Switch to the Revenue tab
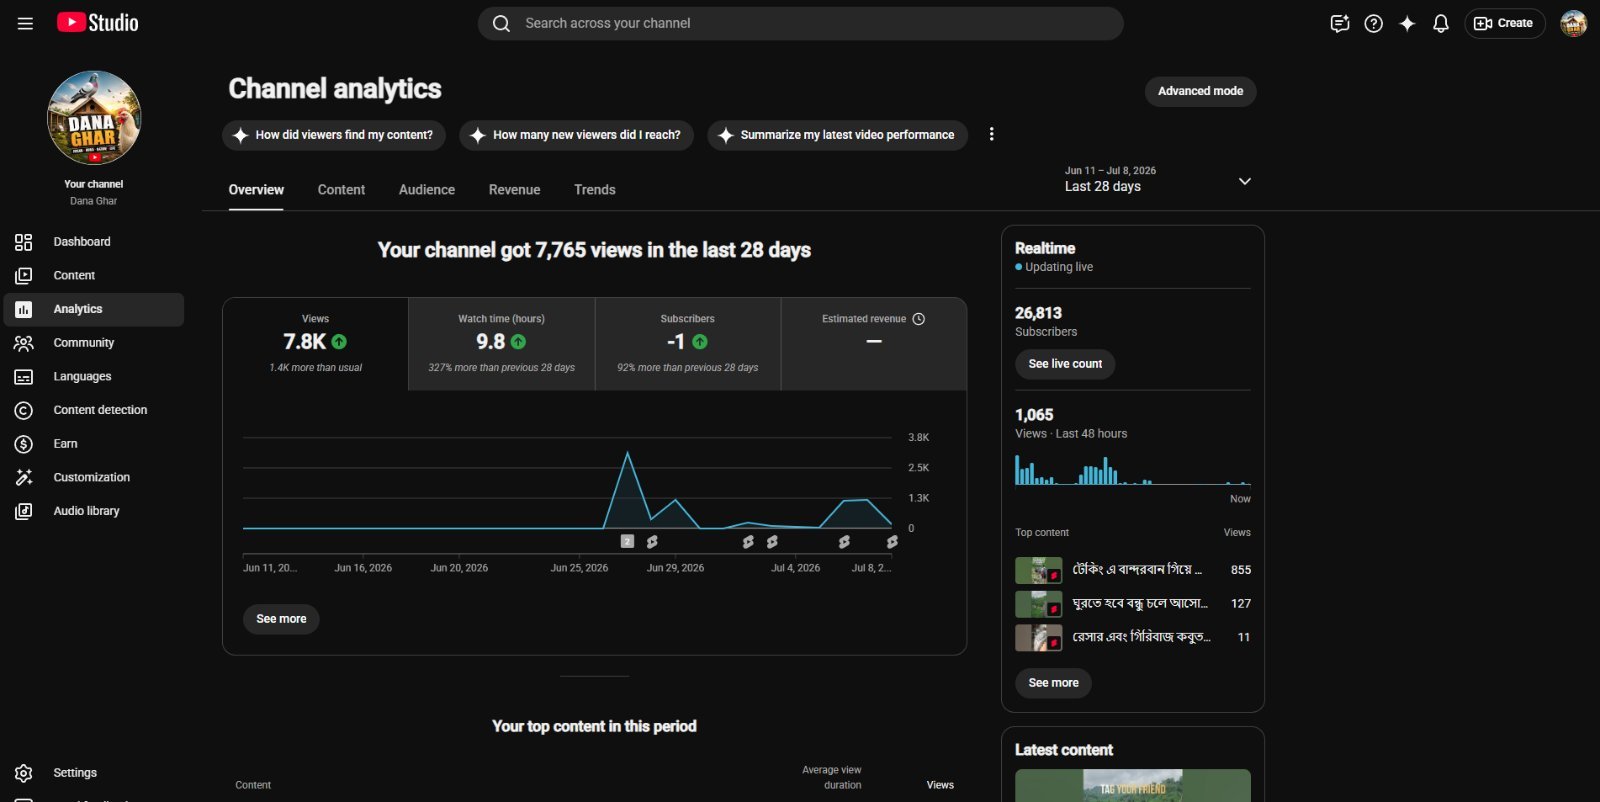The image size is (1600, 802). [x=514, y=190]
